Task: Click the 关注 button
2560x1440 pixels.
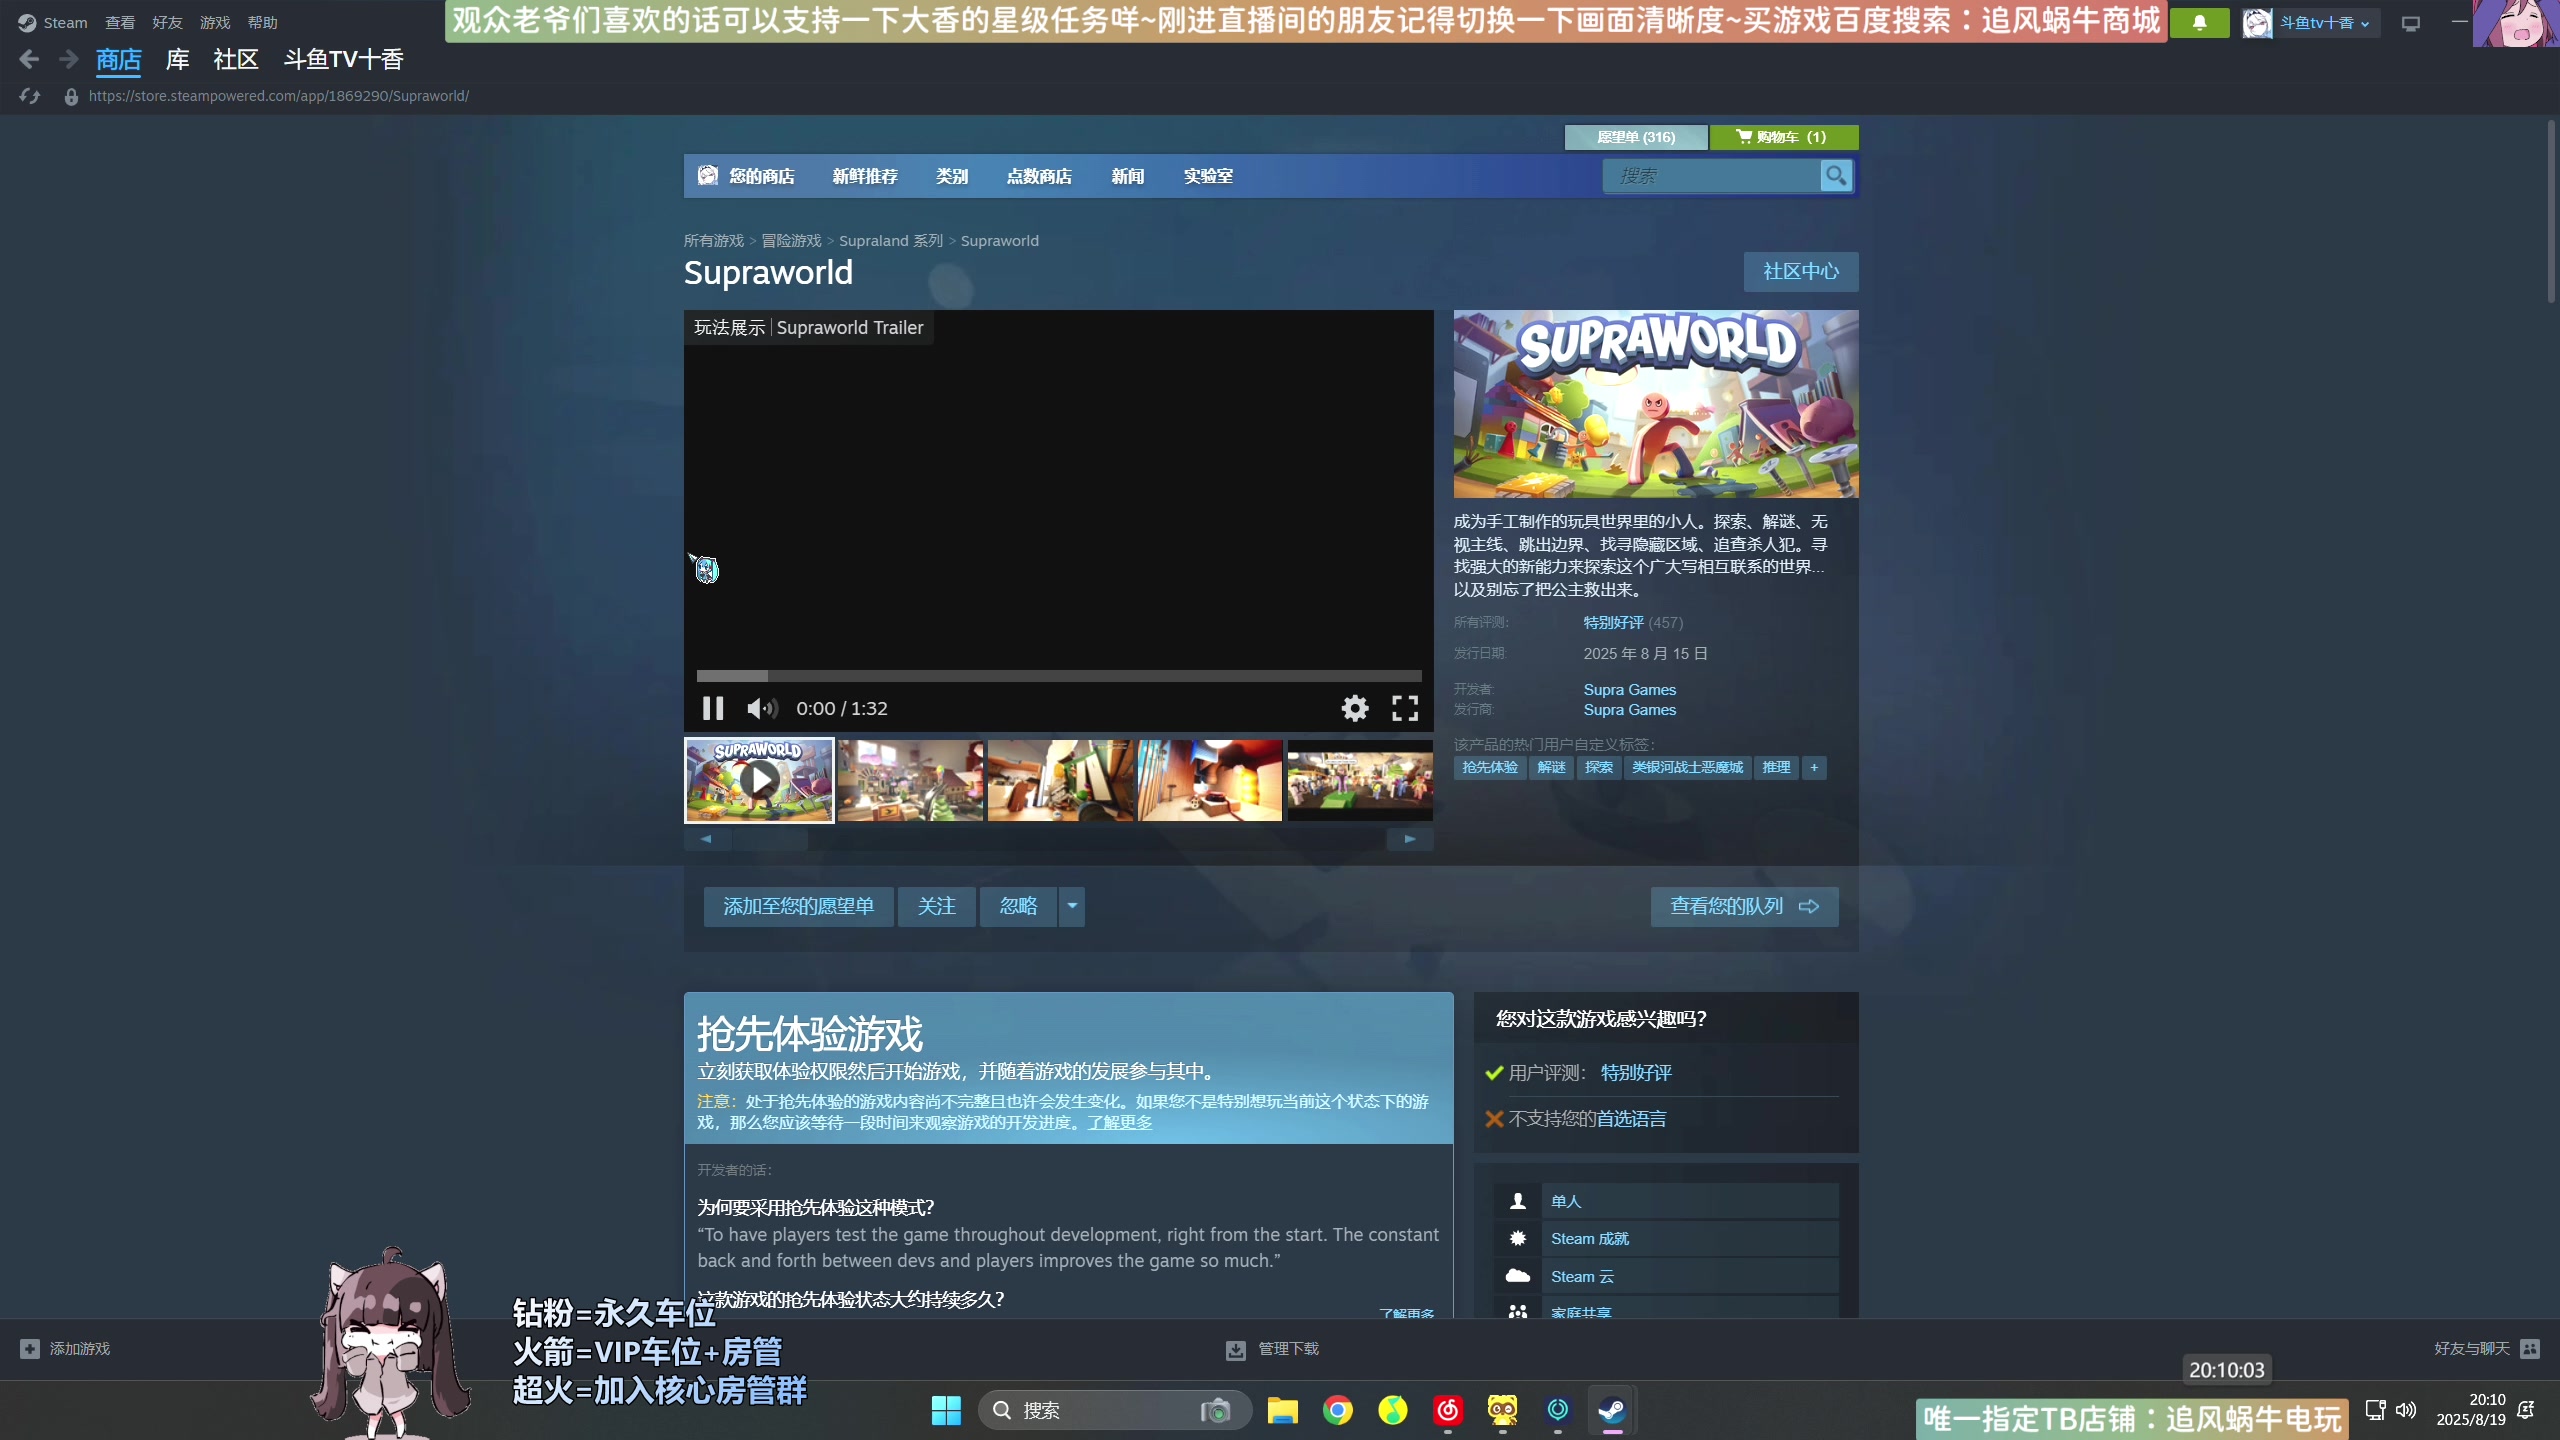Action: pos(936,906)
